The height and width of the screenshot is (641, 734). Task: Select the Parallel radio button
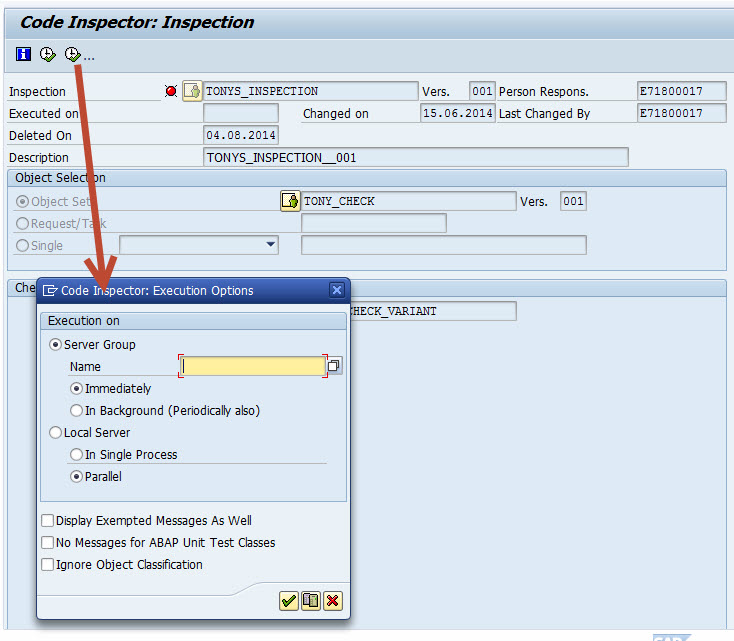[76, 477]
